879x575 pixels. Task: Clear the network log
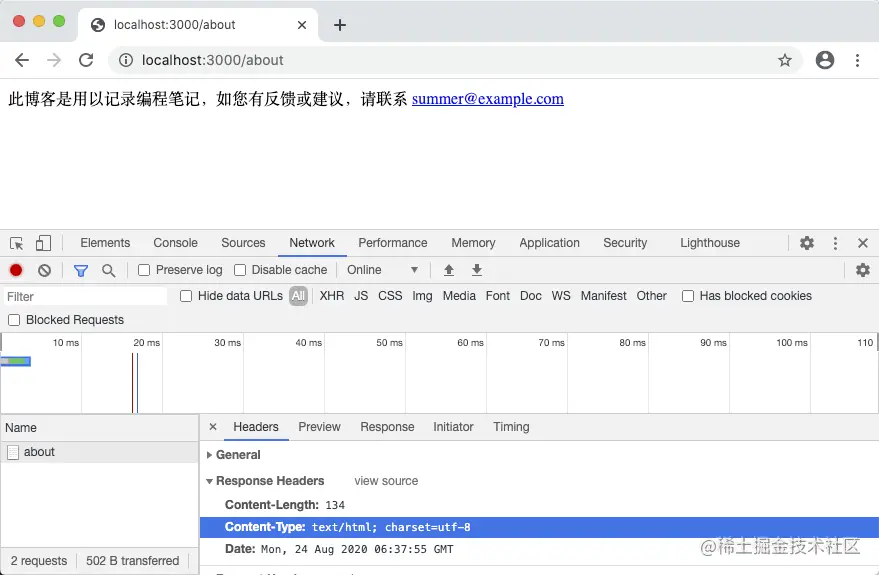coord(44,270)
